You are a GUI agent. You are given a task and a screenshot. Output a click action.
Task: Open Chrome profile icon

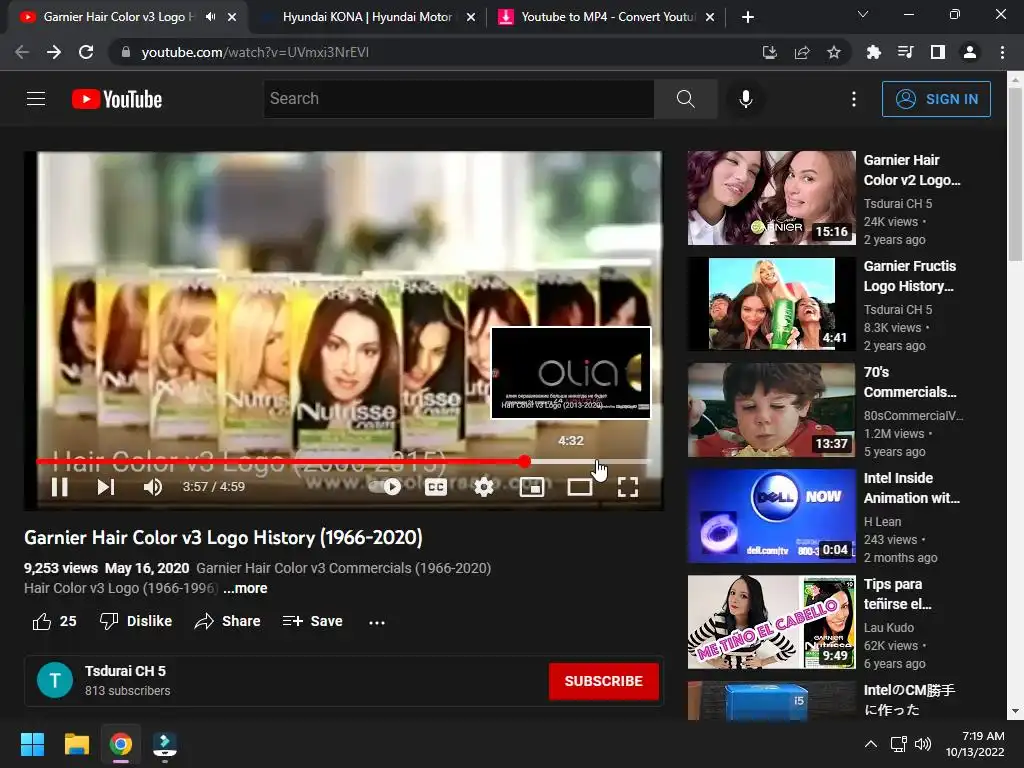pos(970,52)
